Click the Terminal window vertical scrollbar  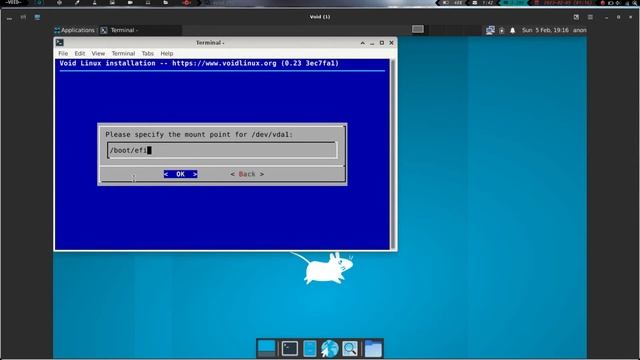[x=393, y=154]
